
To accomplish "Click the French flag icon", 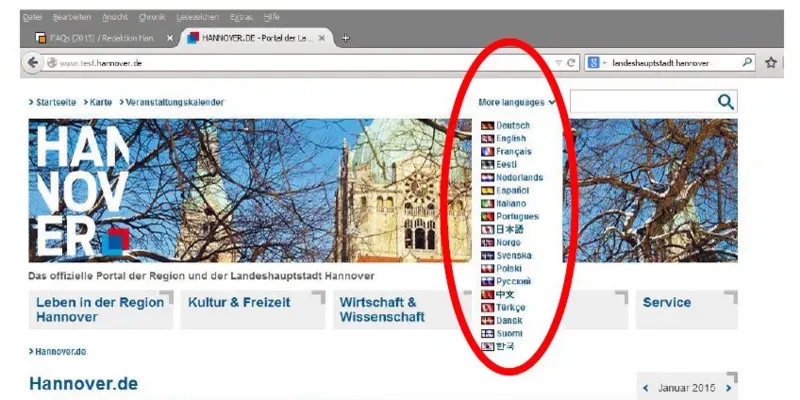I will [x=488, y=152].
